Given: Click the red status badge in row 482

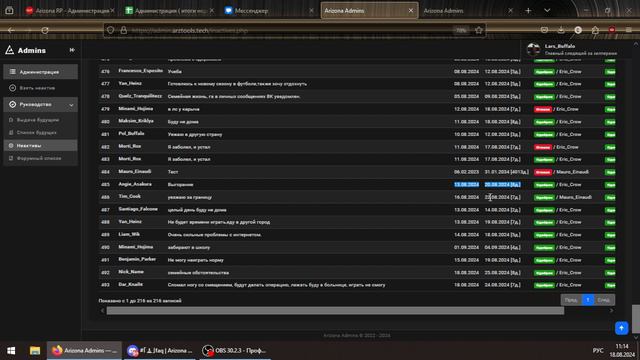Looking at the screenshot, I should tap(543, 147).
